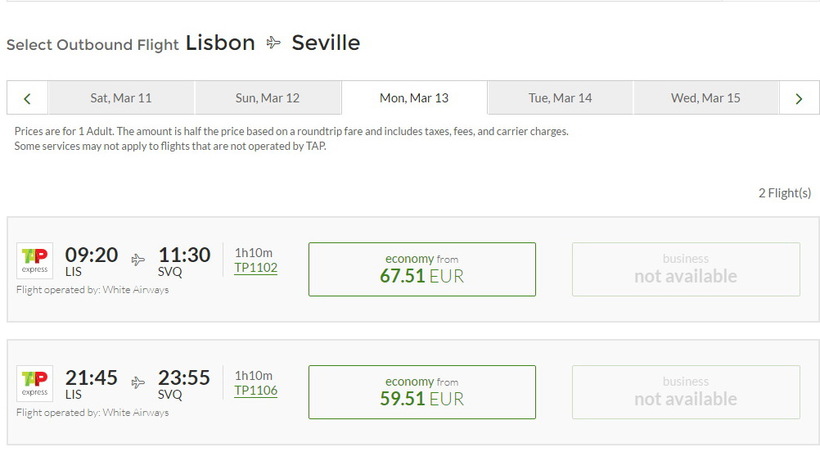Pick the Wed, Mar 15 date tab

pyautogui.click(x=706, y=98)
